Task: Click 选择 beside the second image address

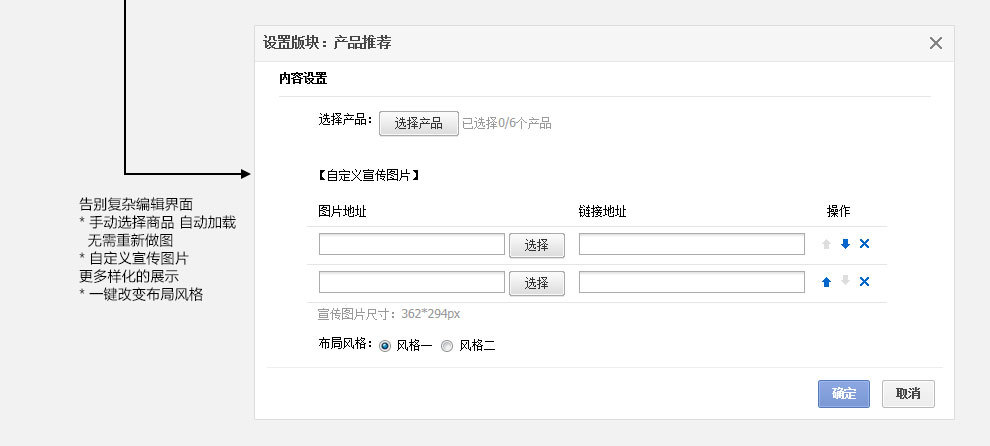Action: tap(536, 283)
